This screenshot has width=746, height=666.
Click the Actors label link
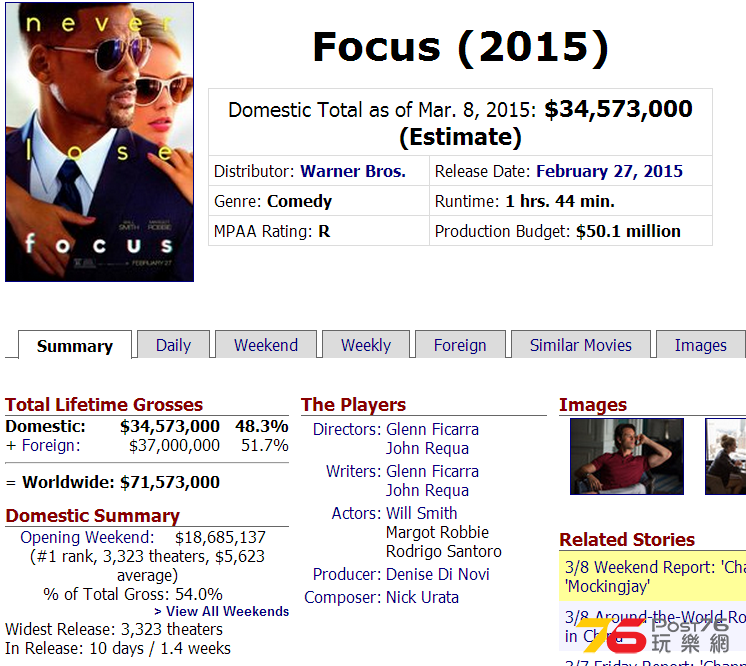pyautogui.click(x=356, y=513)
